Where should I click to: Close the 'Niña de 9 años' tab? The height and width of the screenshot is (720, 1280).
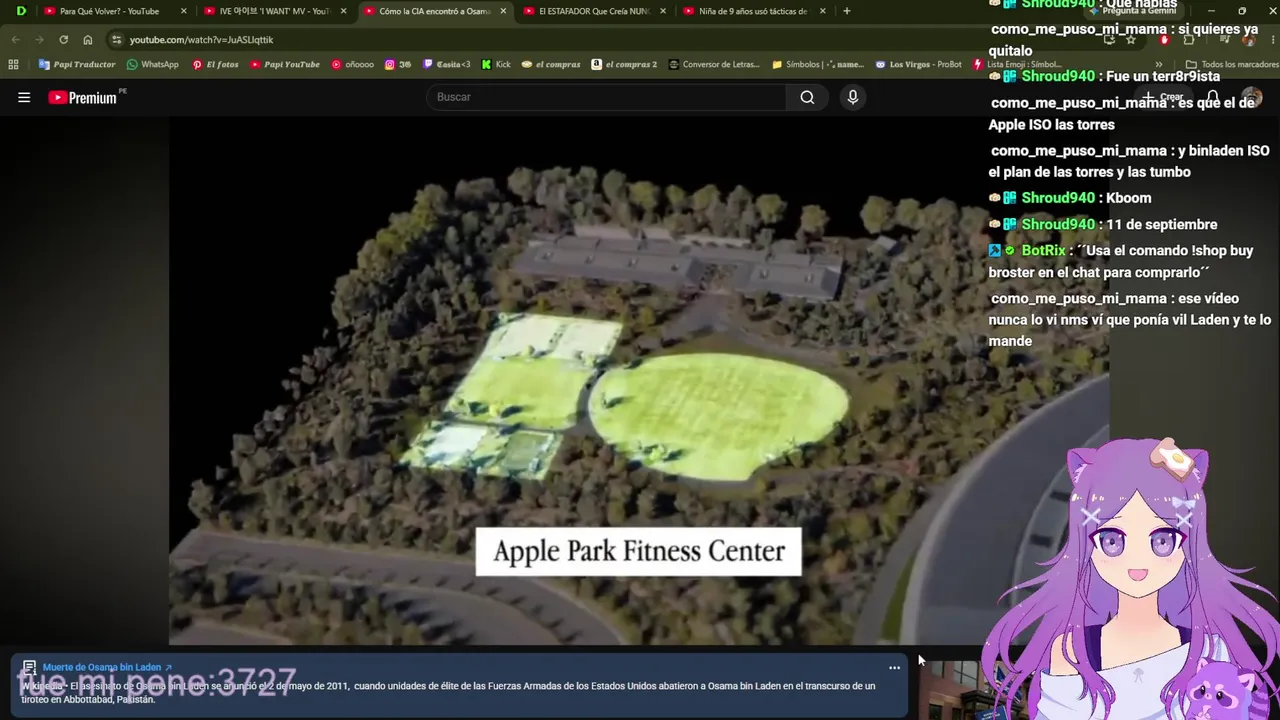(x=823, y=11)
